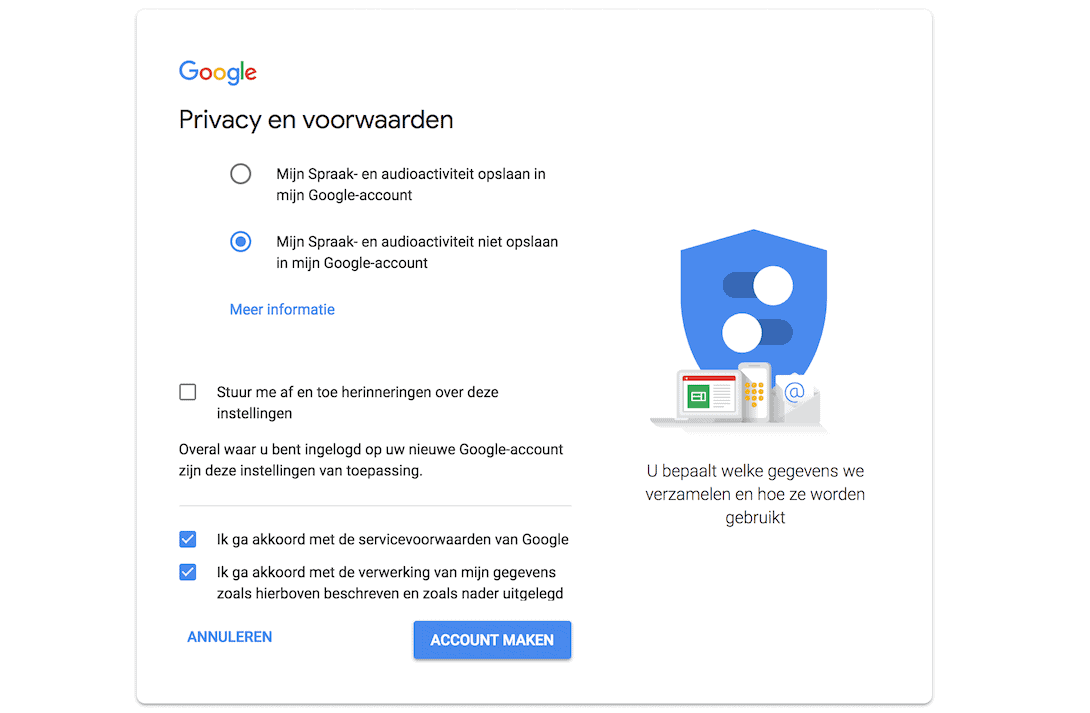Enable reminders about these settings
Screen dimensions: 1090x713
(x=187, y=392)
